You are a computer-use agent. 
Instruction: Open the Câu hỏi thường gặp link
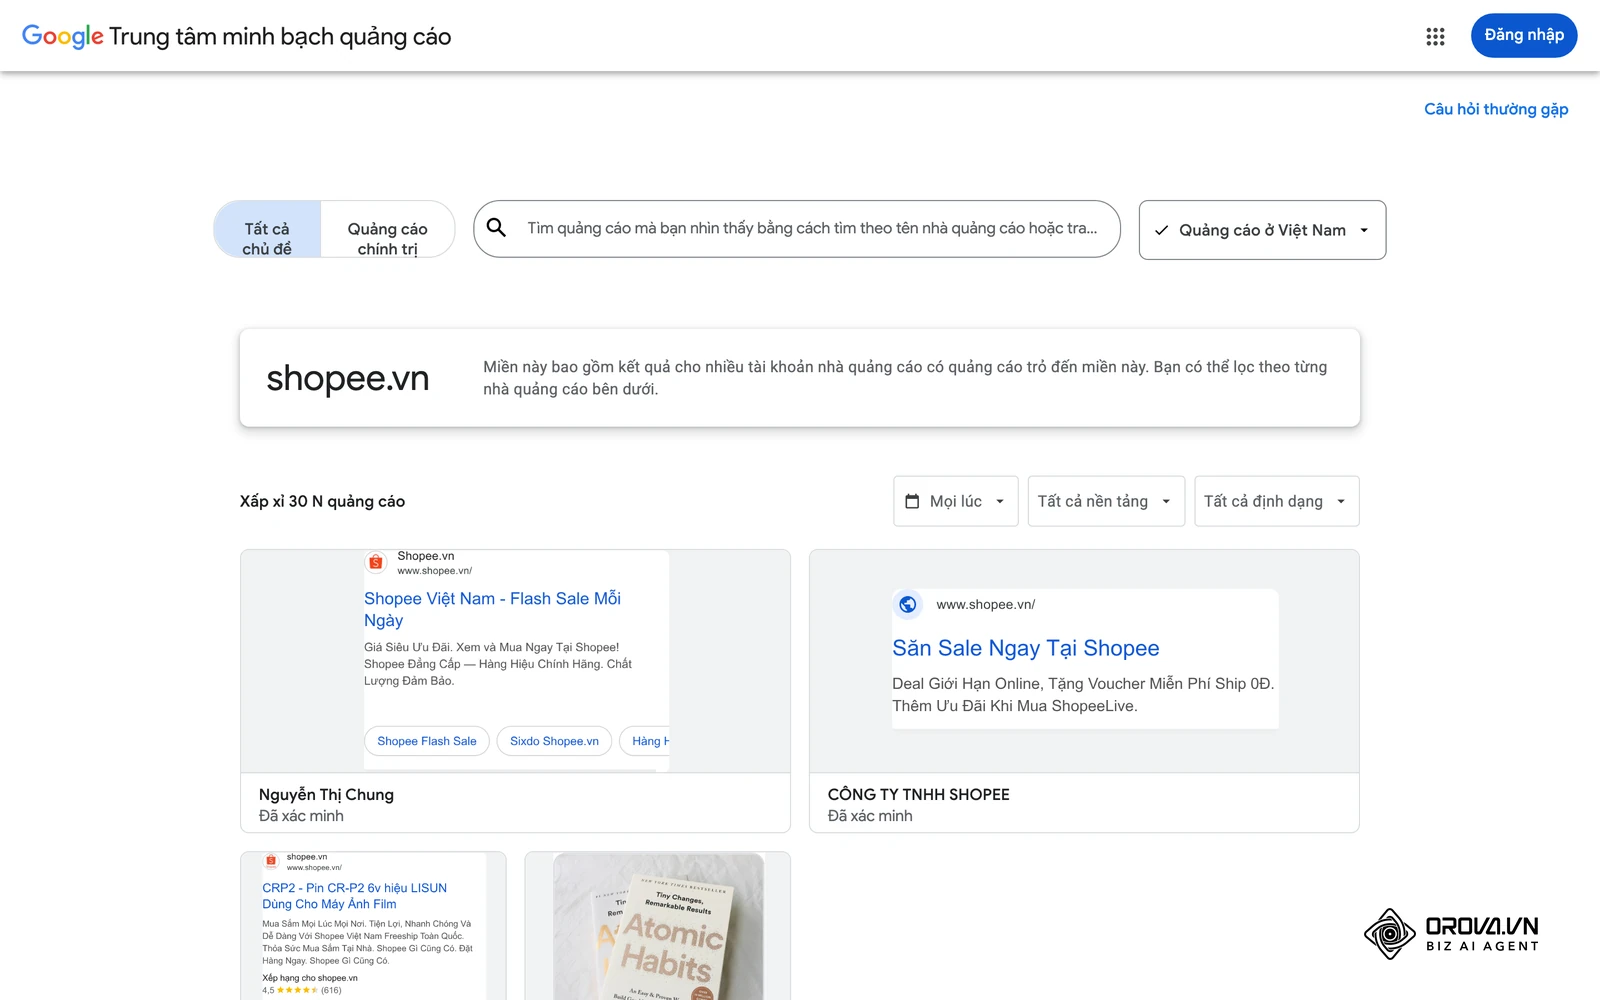(1496, 109)
